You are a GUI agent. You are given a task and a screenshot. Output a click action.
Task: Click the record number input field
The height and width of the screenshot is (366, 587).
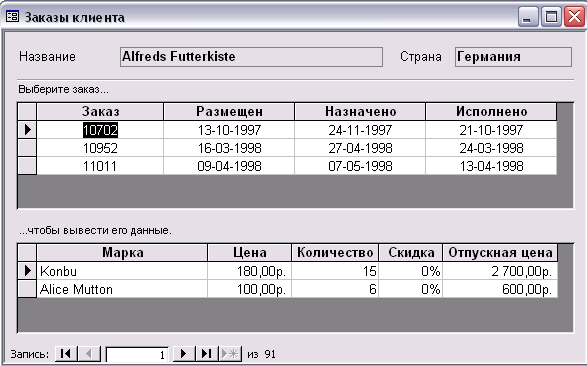(137, 354)
